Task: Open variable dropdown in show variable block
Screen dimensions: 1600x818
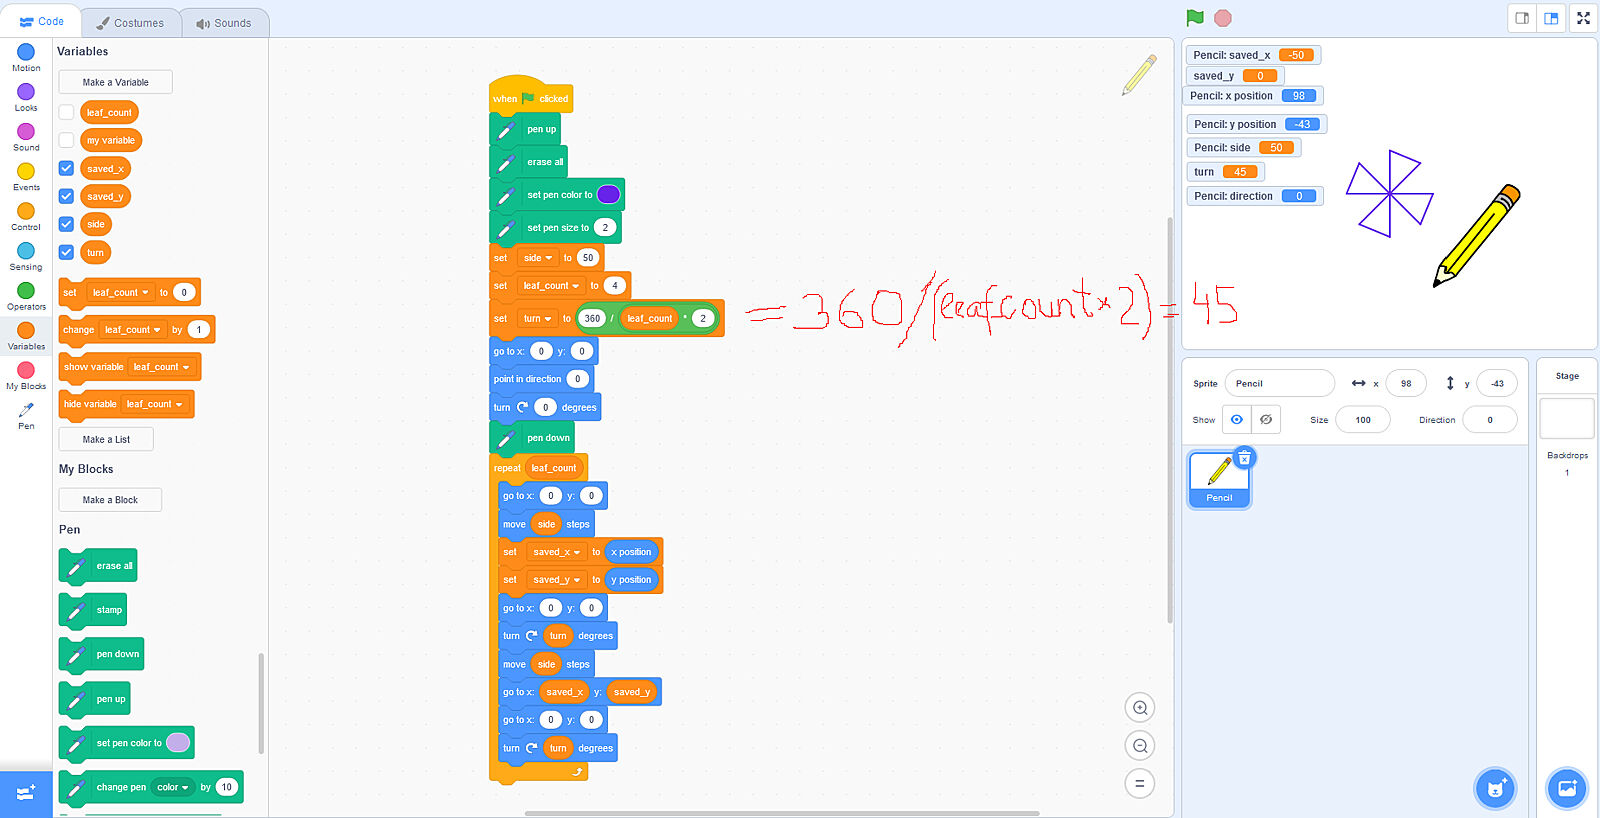Action: 186,367
